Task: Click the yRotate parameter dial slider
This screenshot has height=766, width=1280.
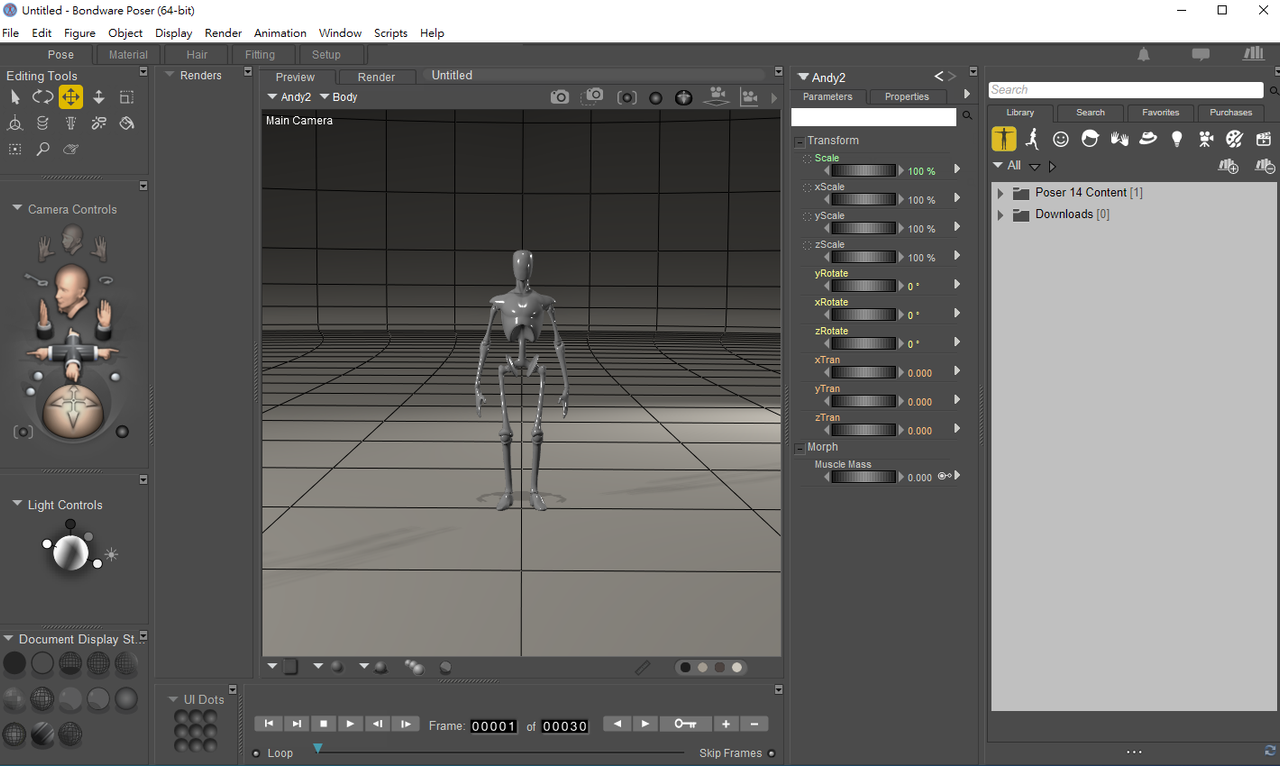Action: click(864, 286)
